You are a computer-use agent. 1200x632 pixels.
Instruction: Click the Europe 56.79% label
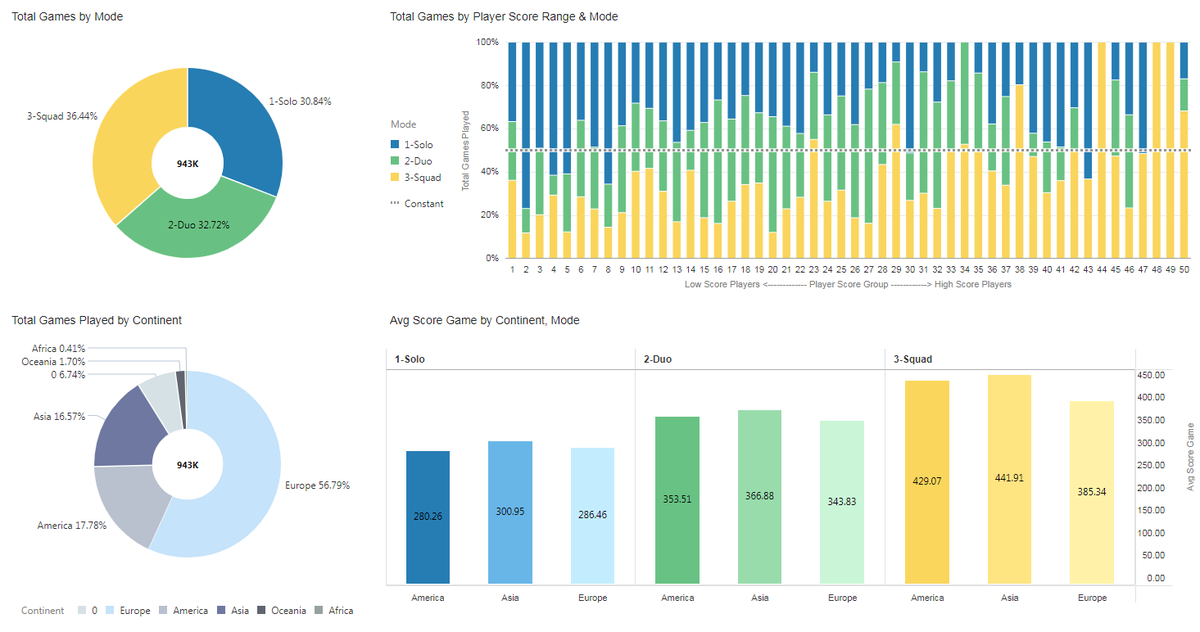pyautogui.click(x=317, y=485)
